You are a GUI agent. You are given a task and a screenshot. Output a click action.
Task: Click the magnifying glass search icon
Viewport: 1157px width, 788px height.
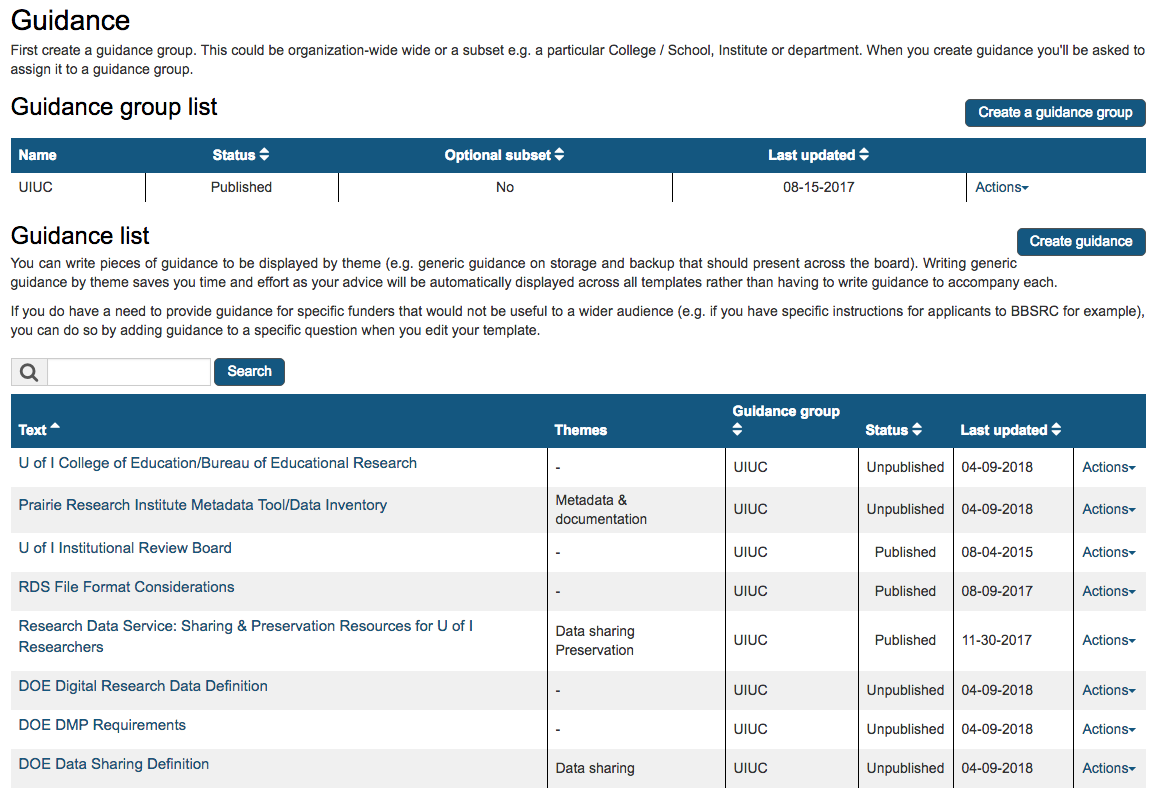28,371
